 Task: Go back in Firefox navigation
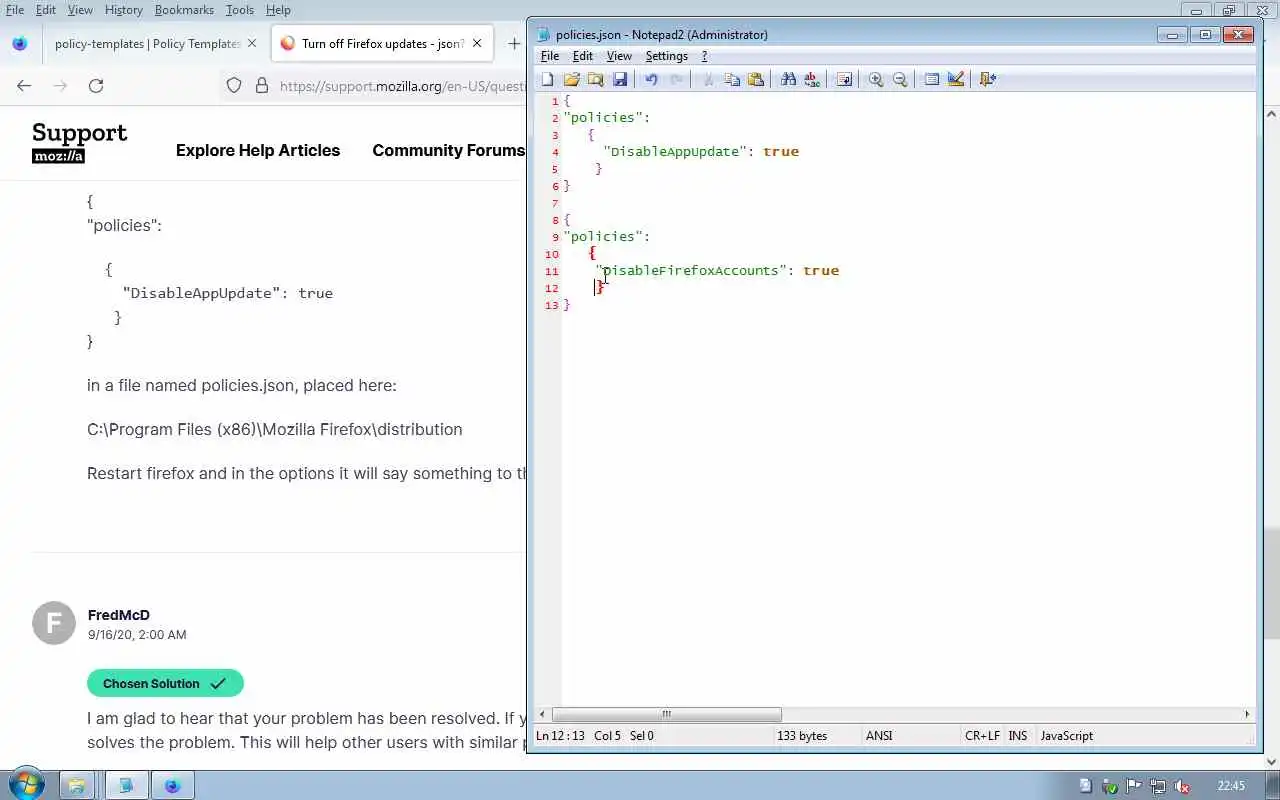[24, 86]
